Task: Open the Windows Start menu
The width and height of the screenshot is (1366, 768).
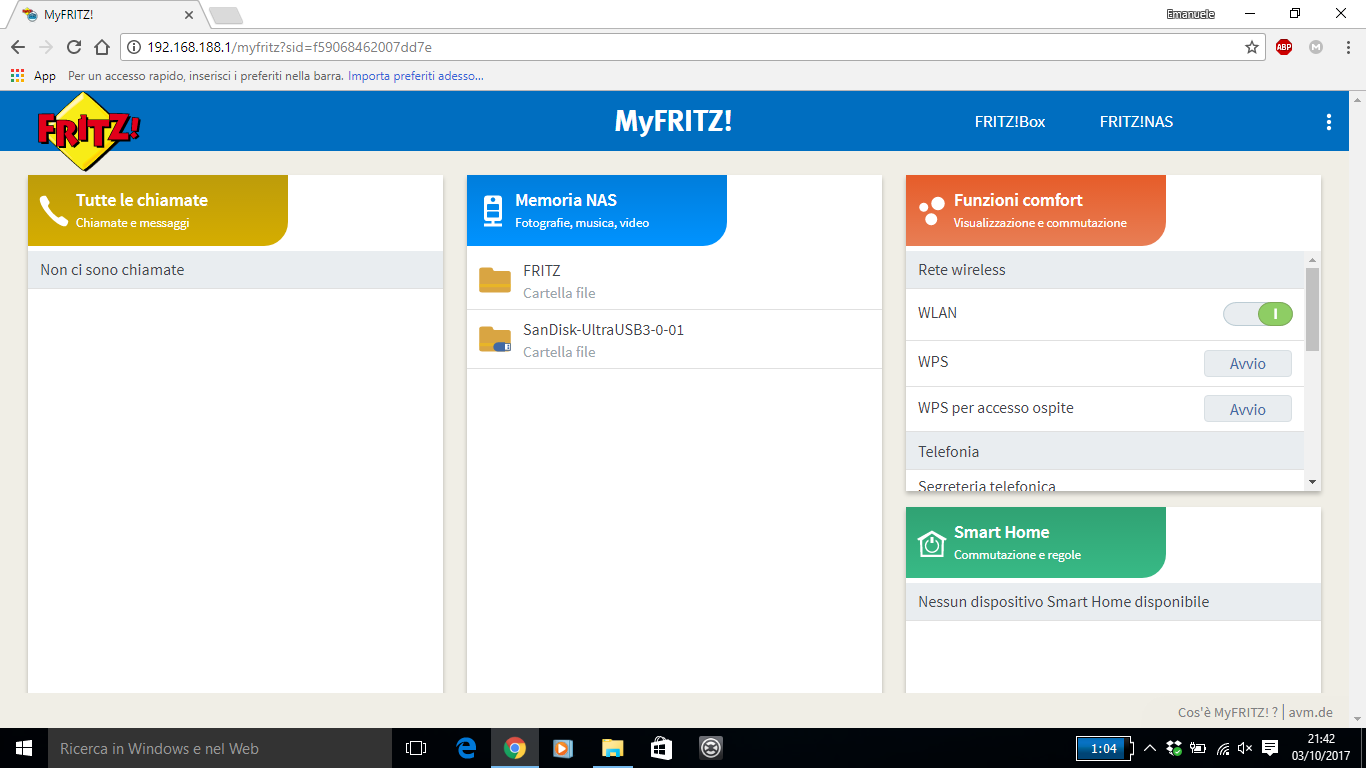Action: (x=24, y=748)
